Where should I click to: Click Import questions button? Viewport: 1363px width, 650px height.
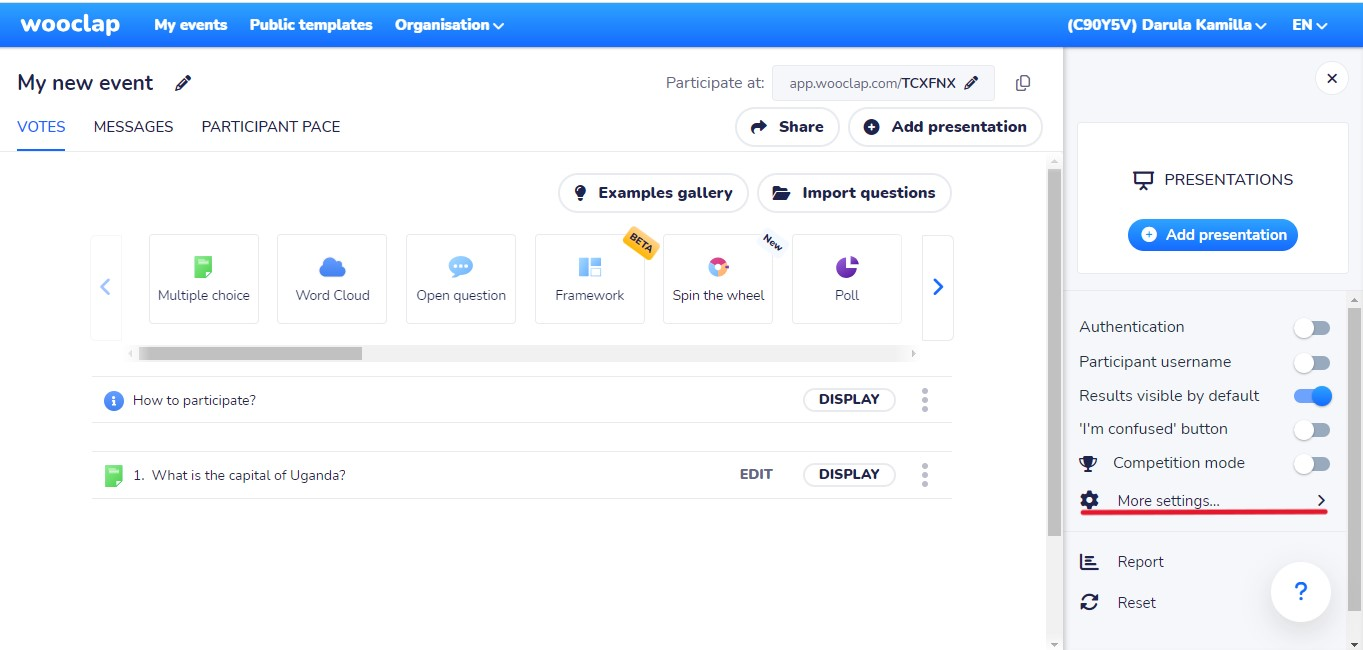[854, 193]
